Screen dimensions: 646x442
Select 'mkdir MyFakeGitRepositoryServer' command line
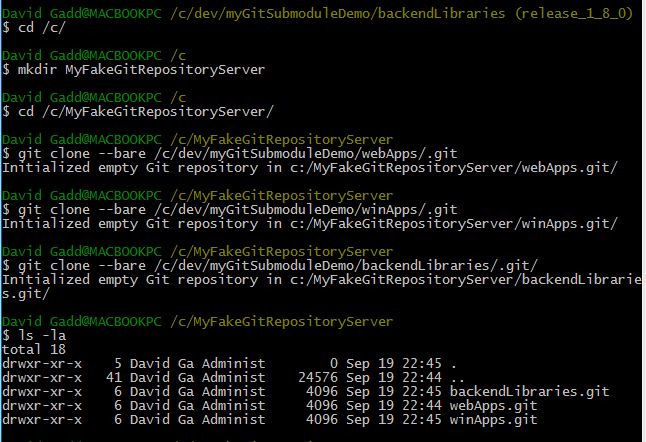[141, 70]
